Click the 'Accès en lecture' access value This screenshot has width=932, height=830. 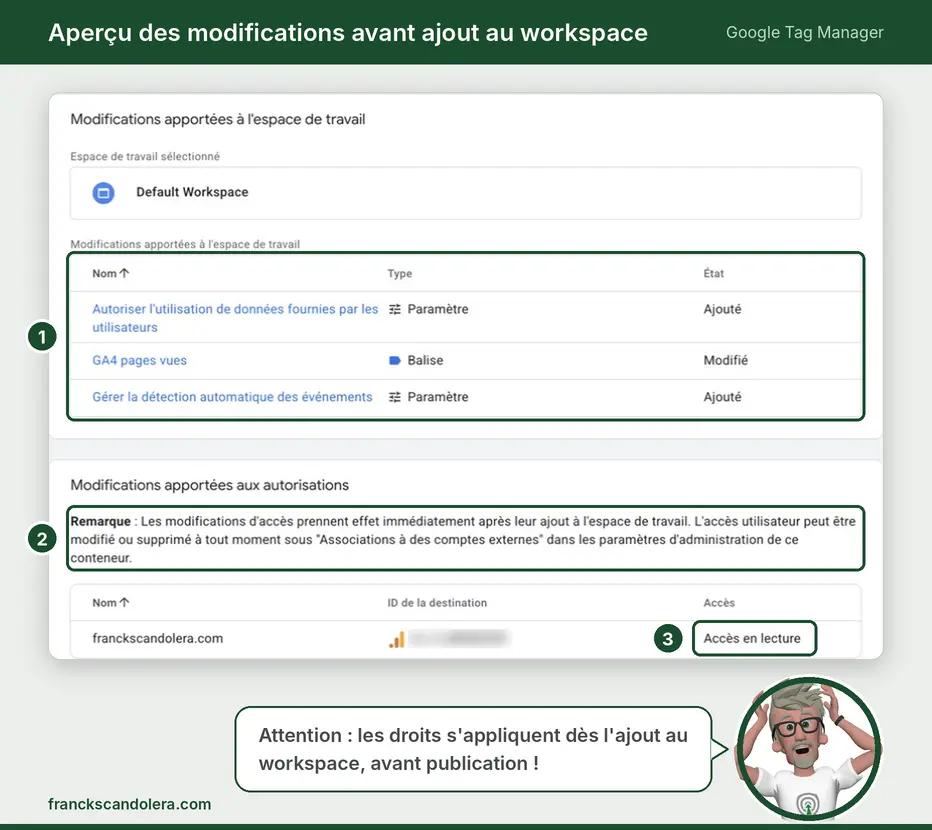(752, 639)
